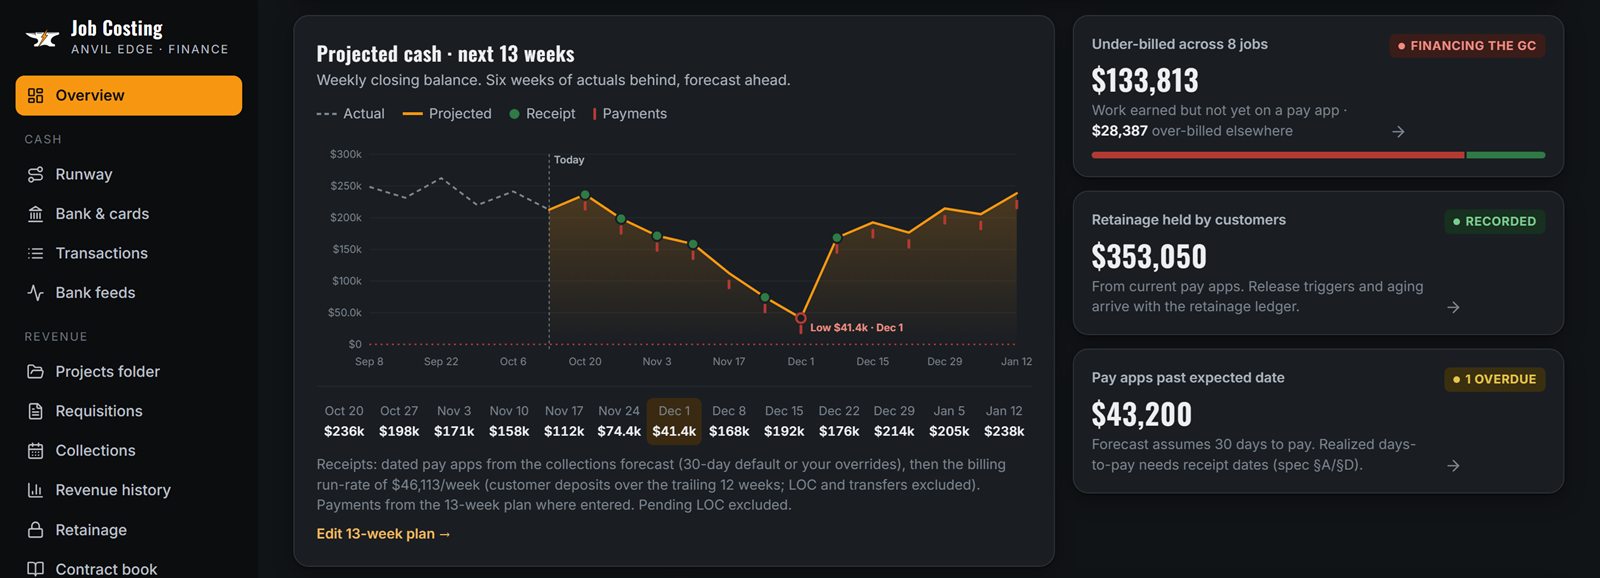Select the Dec 1 $41.4k week

click(674, 421)
